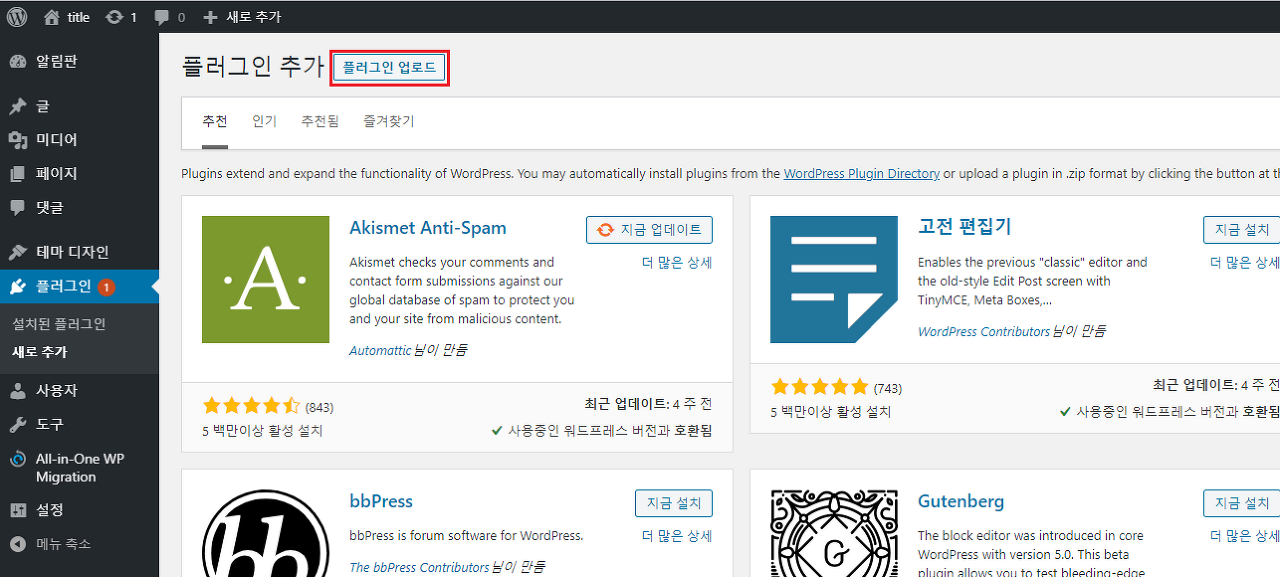The image size is (1280, 577).
Task: Open the bbPress title link
Action: 381,501
